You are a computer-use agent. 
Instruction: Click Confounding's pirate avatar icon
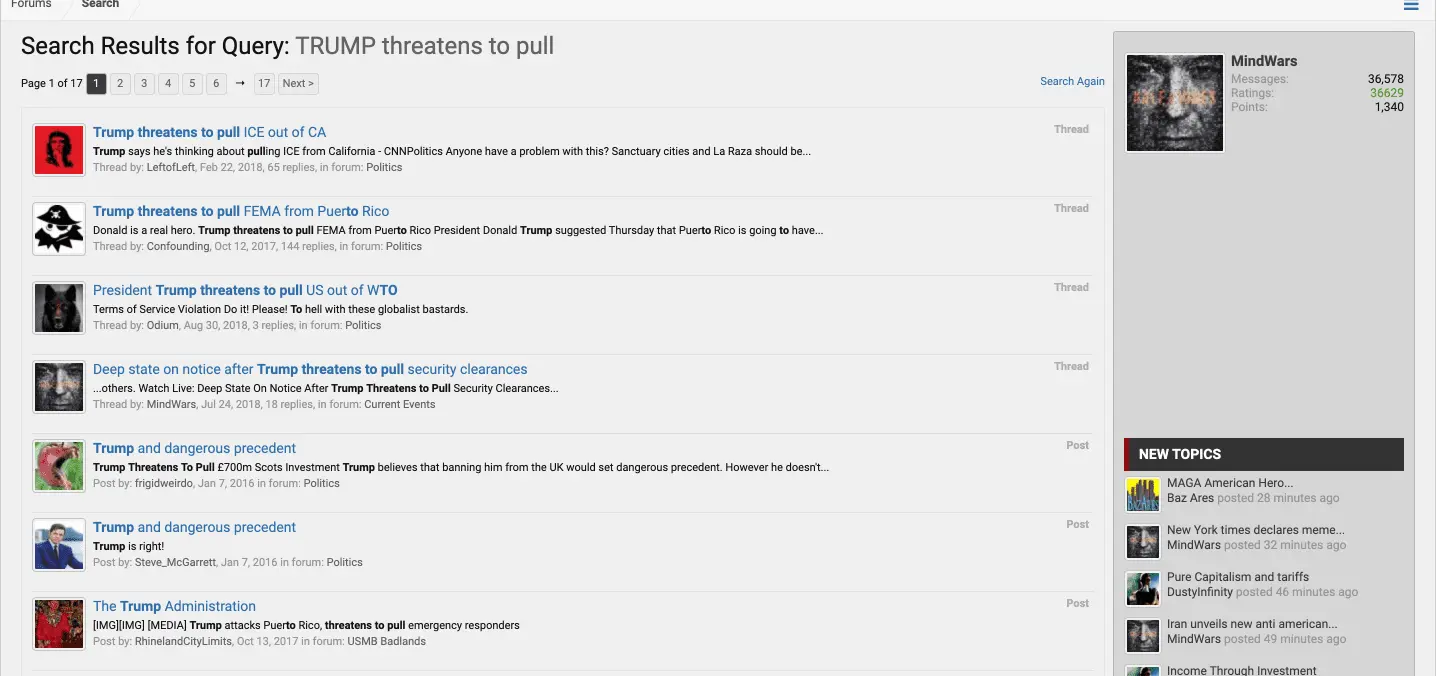coord(58,228)
